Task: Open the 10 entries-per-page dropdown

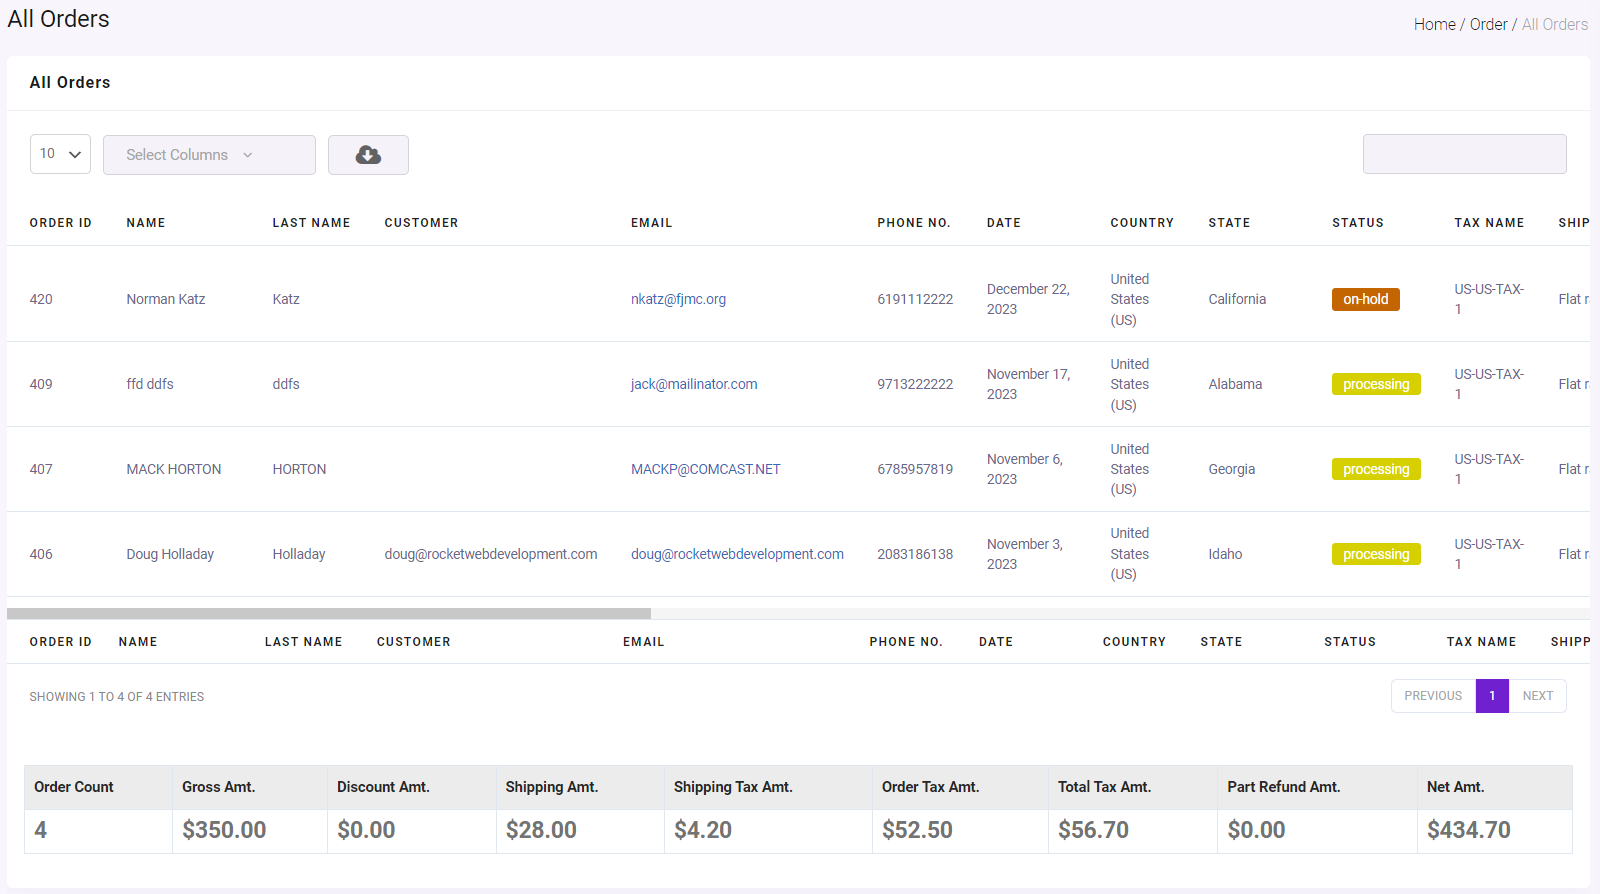Action: tap(60, 154)
